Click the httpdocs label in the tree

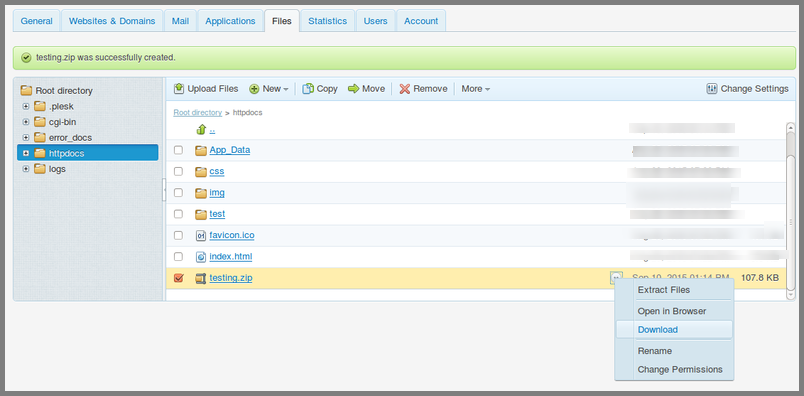[67, 153]
